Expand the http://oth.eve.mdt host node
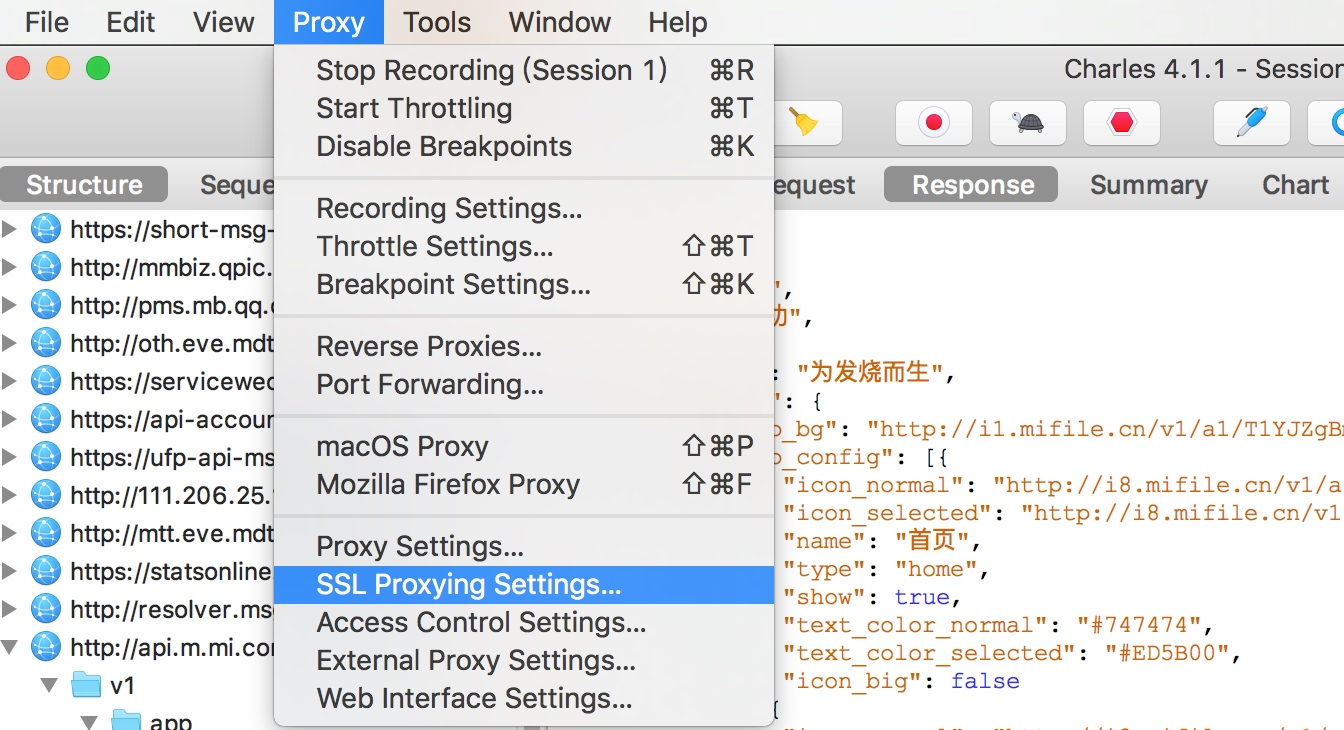This screenshot has height=730, width=1344. [x=10, y=344]
